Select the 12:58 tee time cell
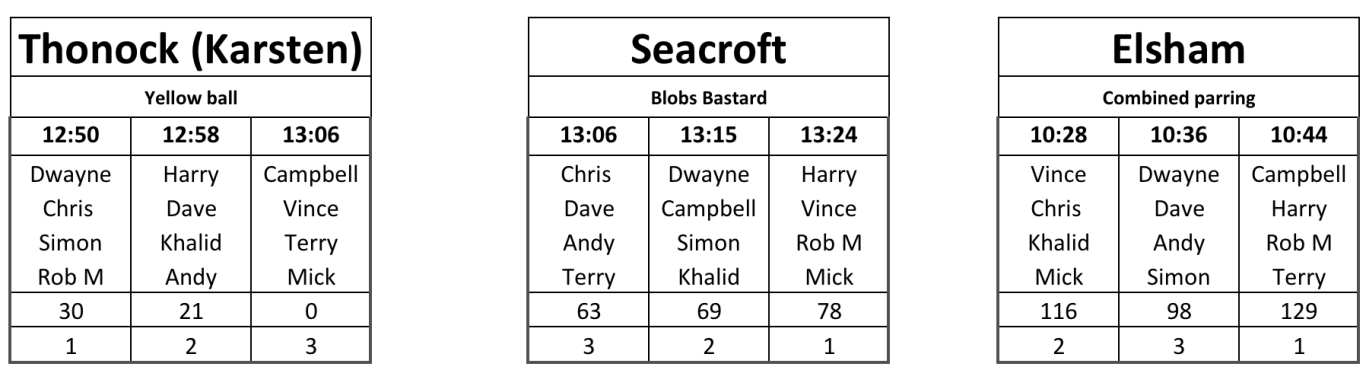 pyautogui.click(x=190, y=134)
